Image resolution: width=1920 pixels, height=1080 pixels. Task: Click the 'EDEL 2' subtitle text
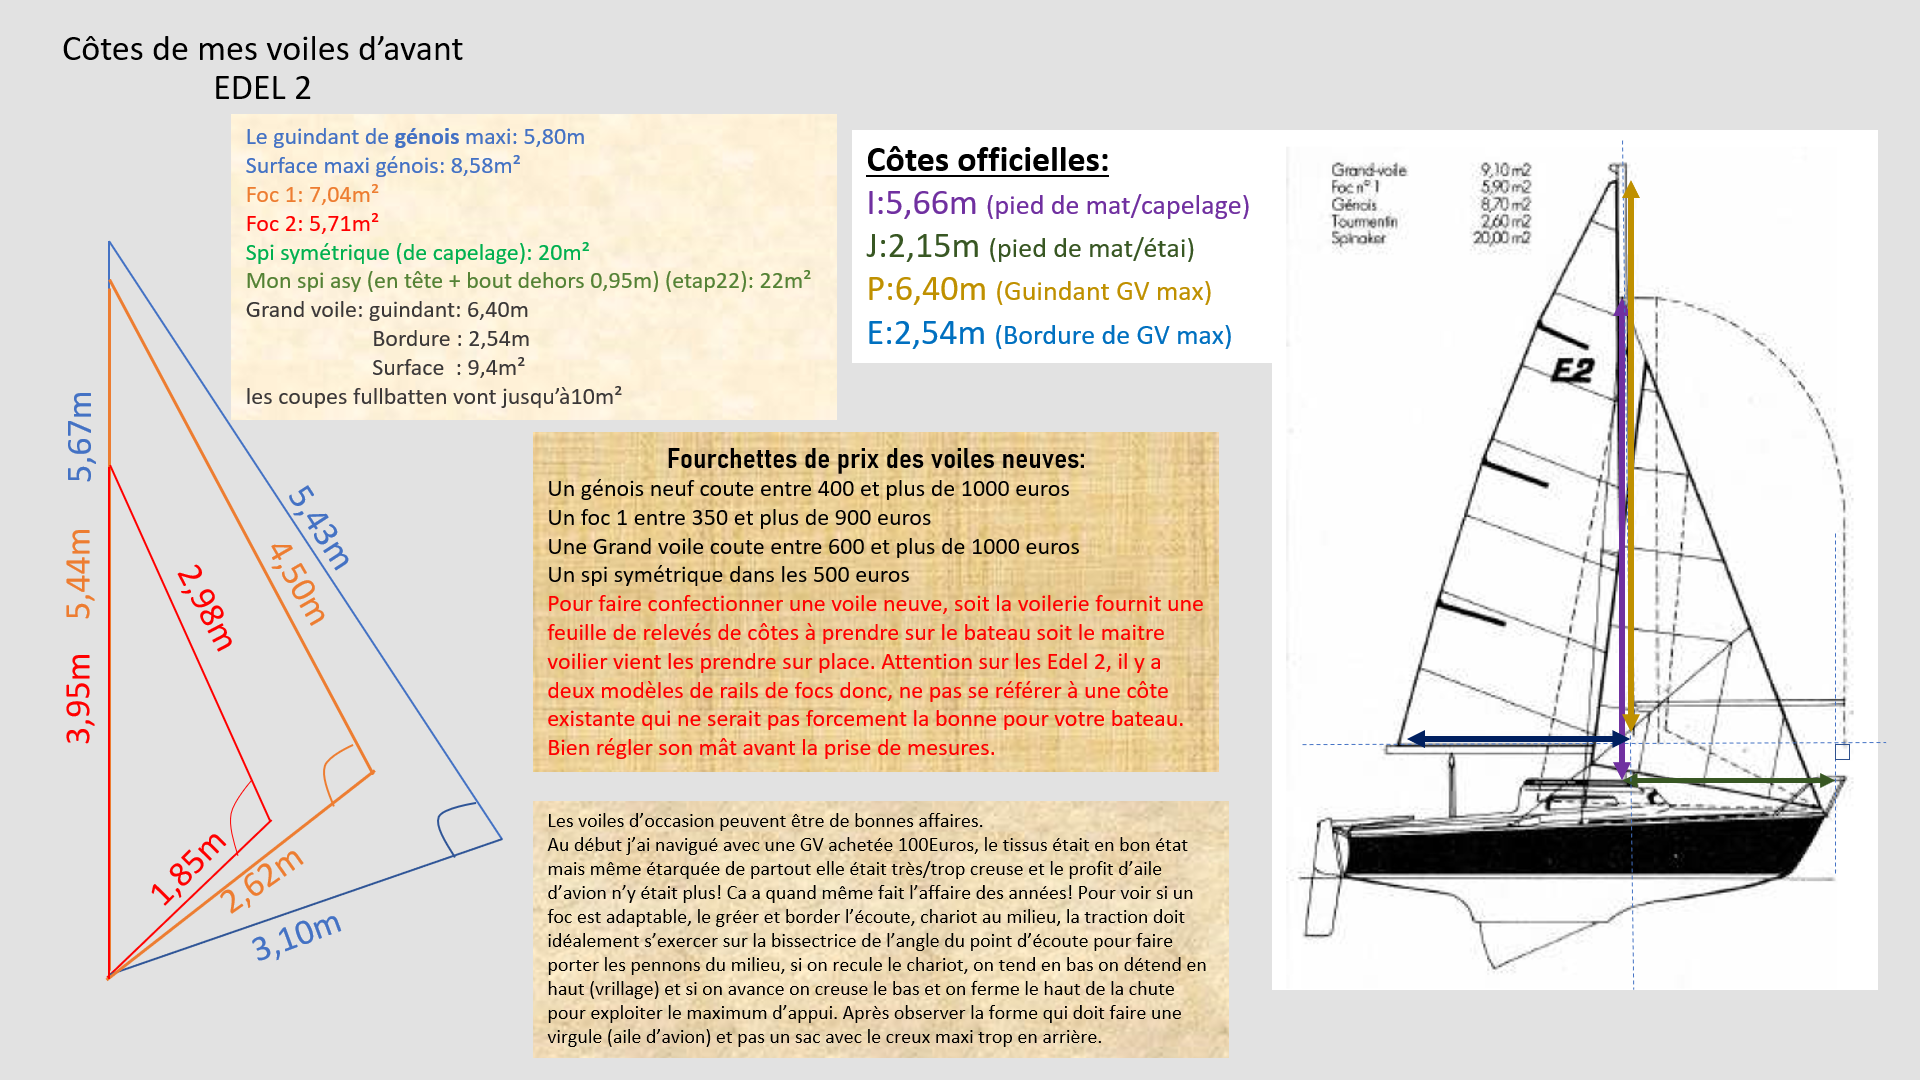262,88
